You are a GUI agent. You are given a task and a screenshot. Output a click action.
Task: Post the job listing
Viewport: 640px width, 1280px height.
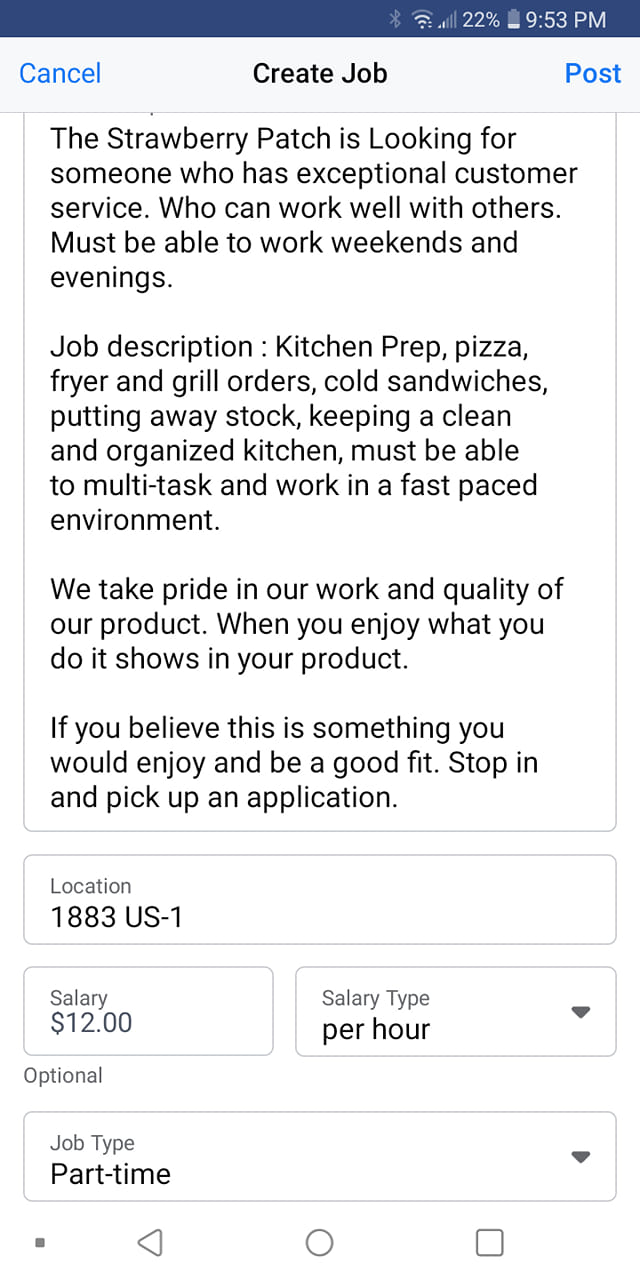[593, 73]
